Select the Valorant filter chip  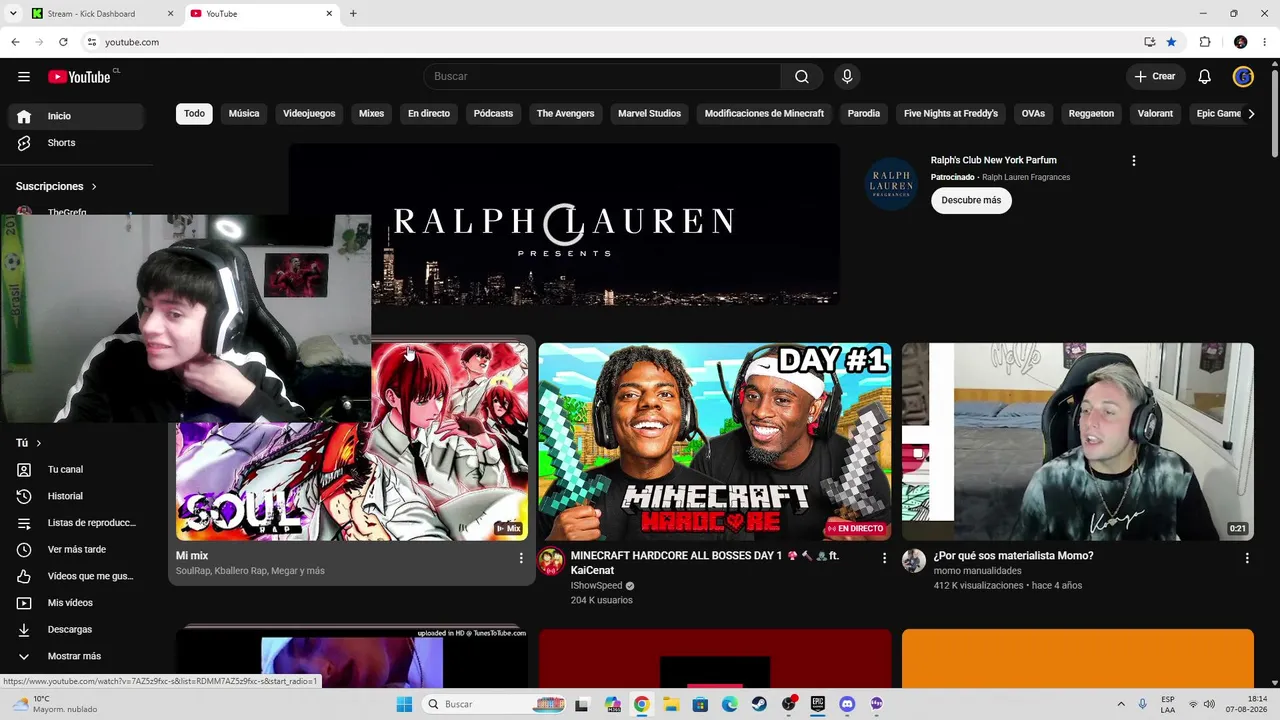[x=1155, y=114]
